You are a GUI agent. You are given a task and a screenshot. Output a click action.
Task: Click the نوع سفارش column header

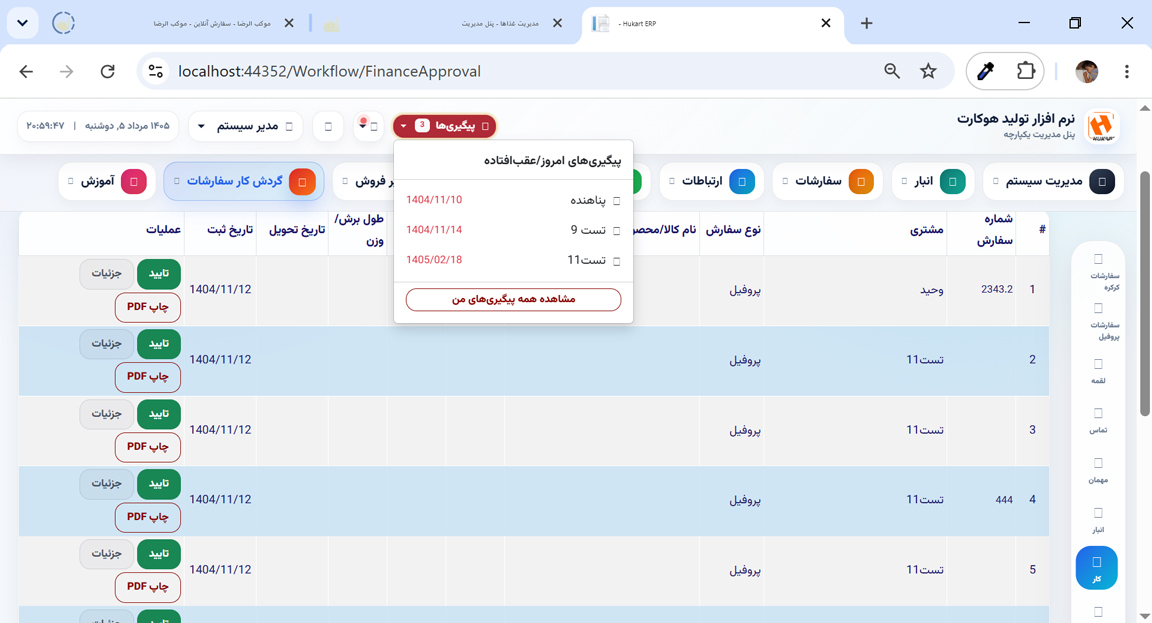tap(733, 230)
